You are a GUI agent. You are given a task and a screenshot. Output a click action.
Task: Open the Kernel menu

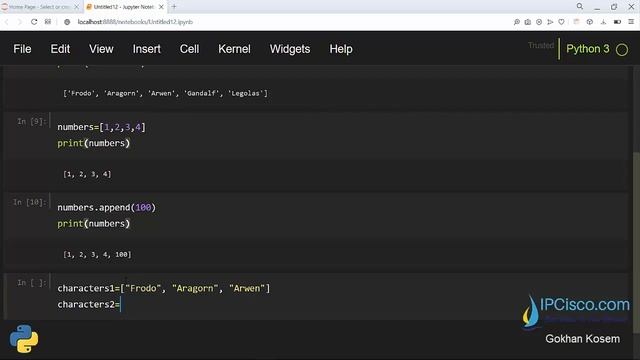234,49
